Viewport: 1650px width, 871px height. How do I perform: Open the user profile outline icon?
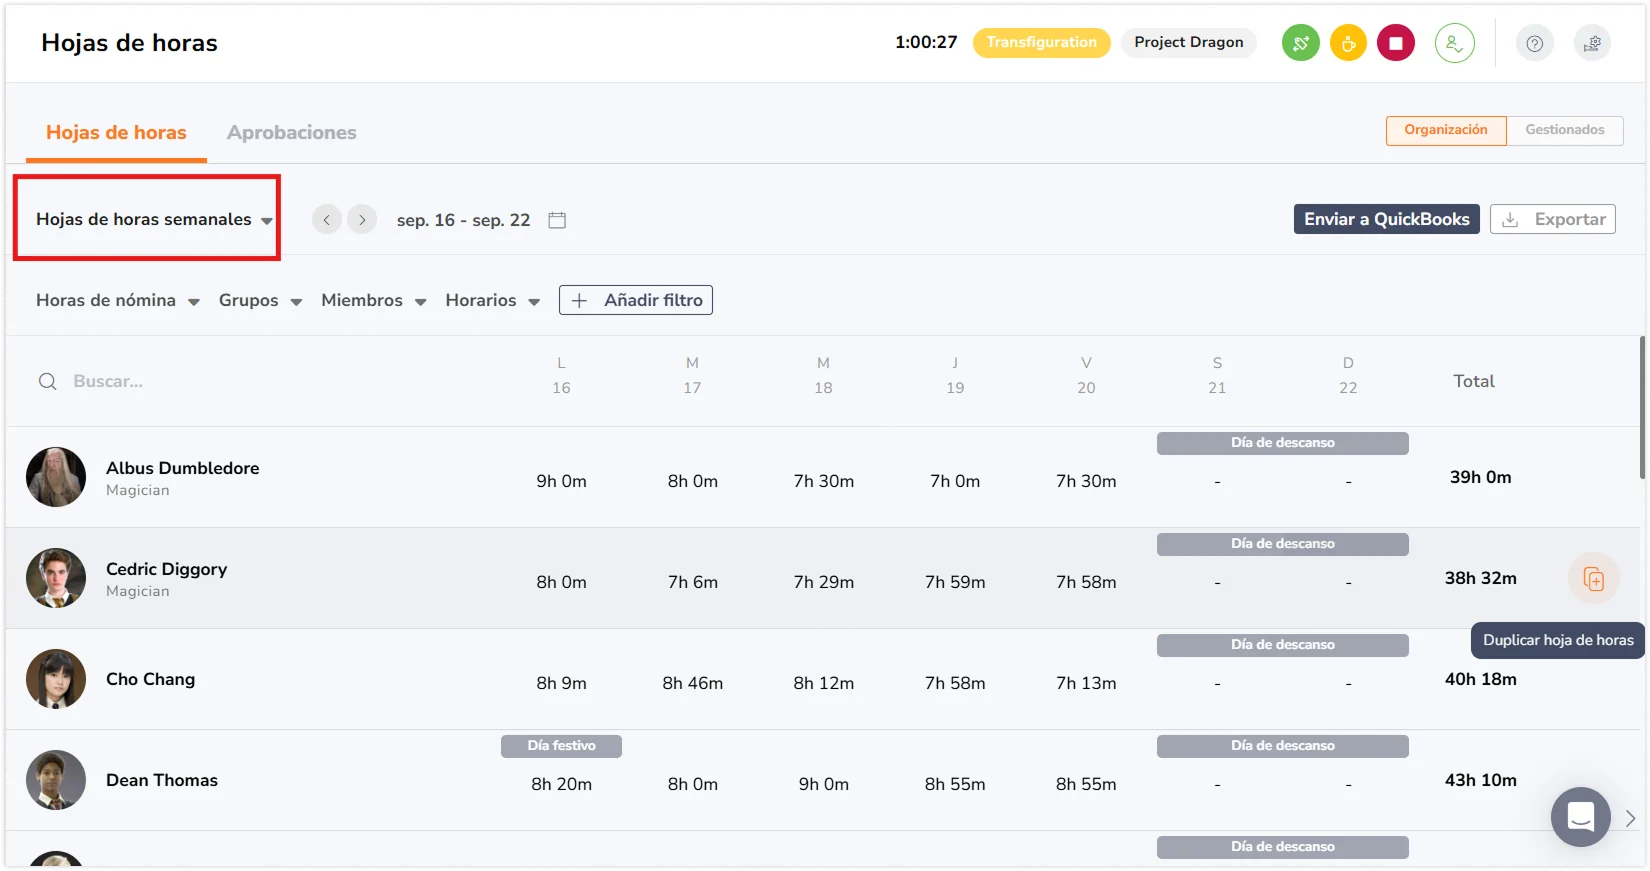click(x=1455, y=43)
